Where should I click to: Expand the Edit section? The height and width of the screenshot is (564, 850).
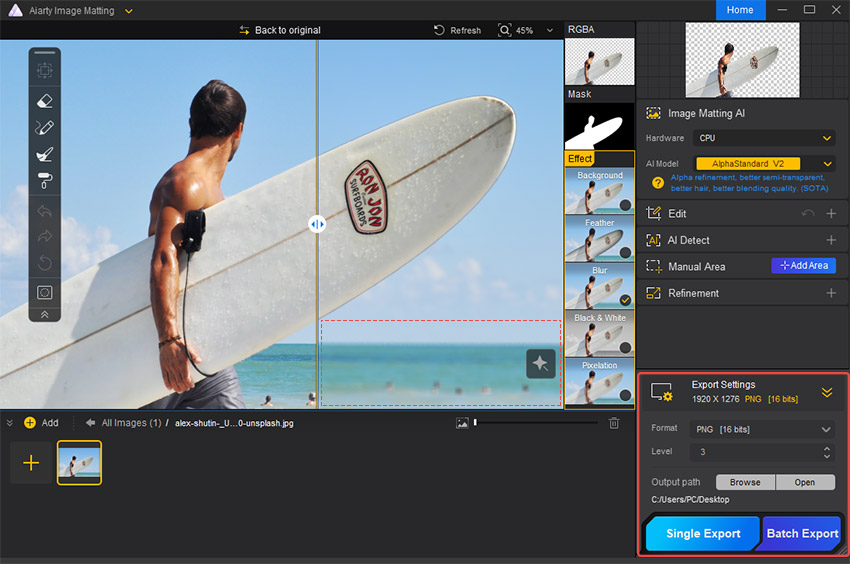pos(830,214)
